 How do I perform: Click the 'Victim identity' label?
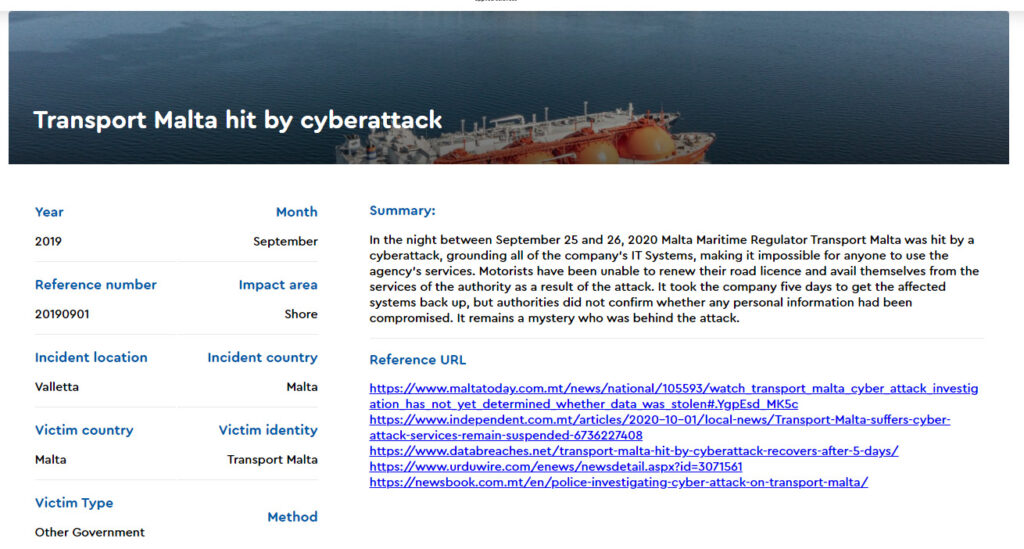point(268,431)
